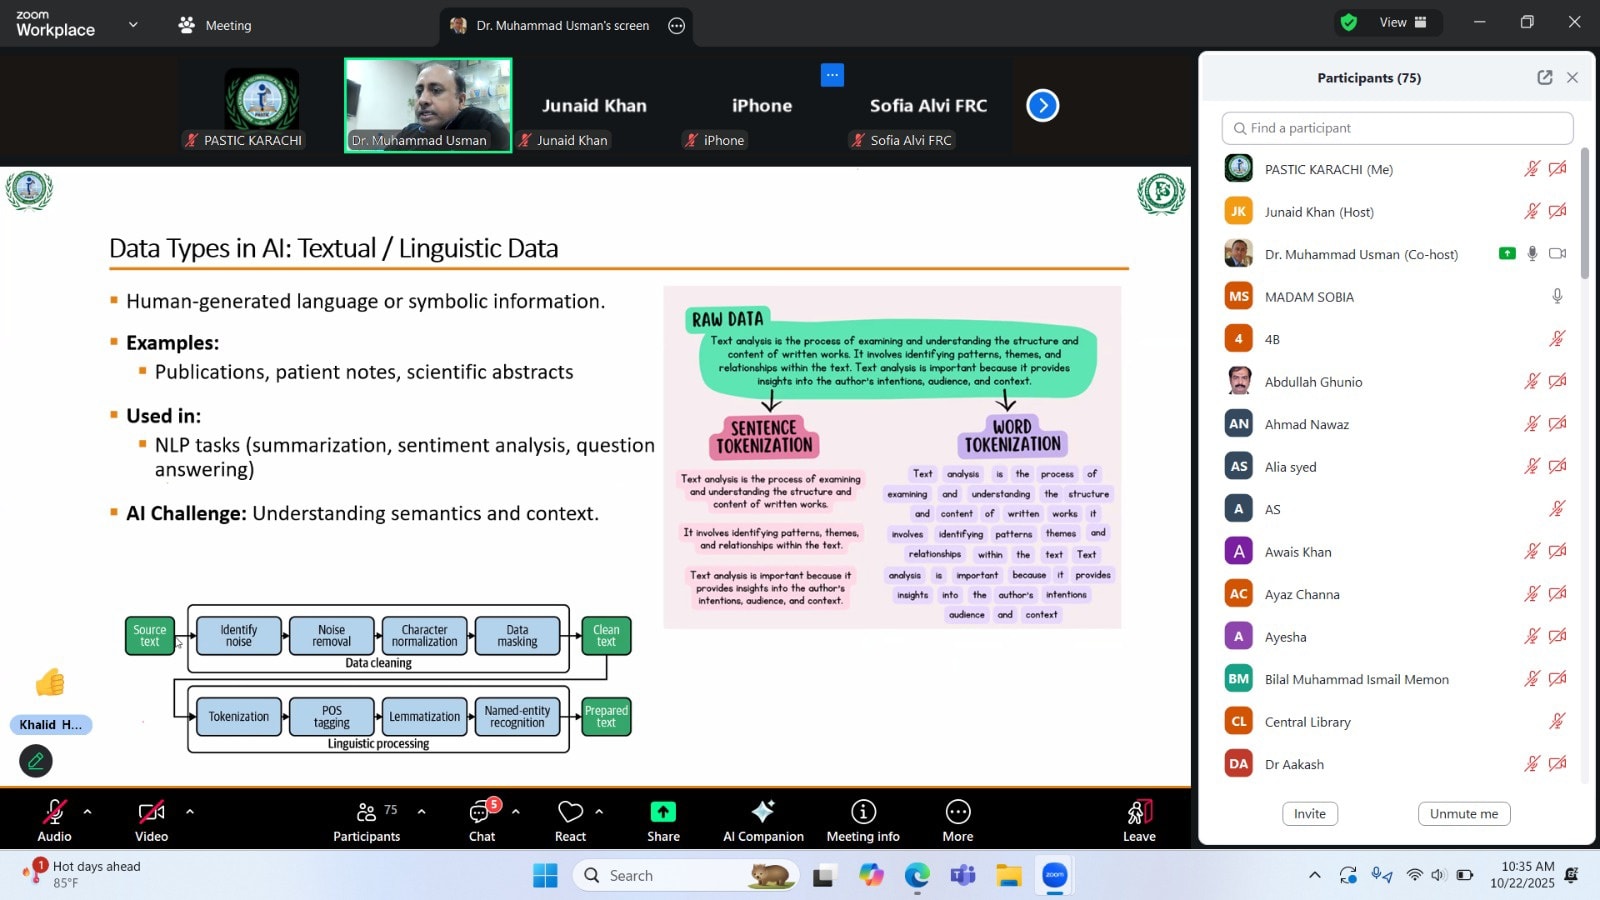
Task: Expand the Audio settings chevron
Action: 89,811
